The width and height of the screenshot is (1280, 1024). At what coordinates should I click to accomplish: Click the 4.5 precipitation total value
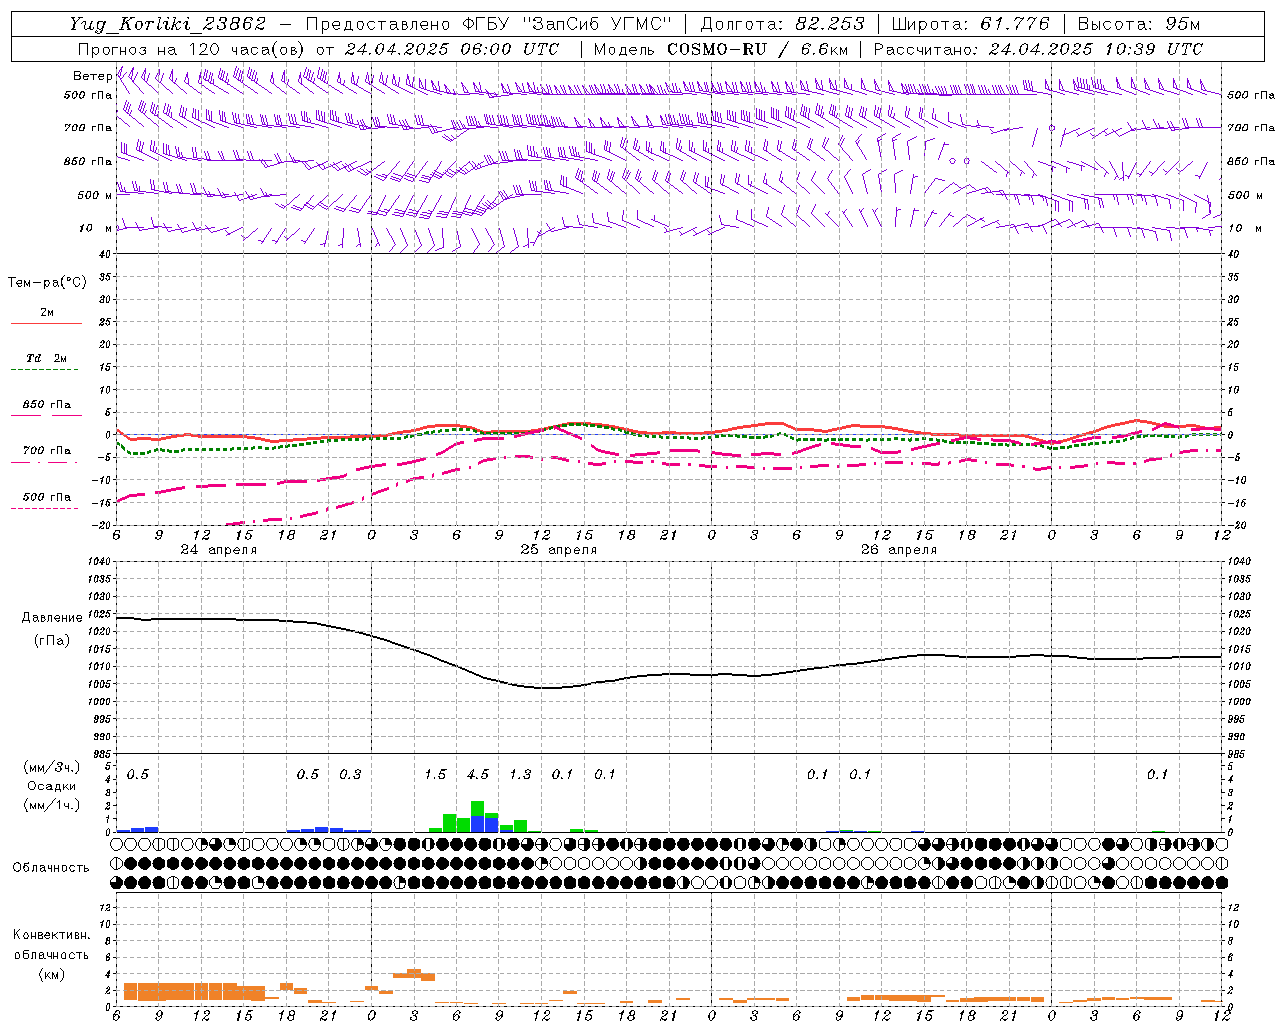point(478,775)
